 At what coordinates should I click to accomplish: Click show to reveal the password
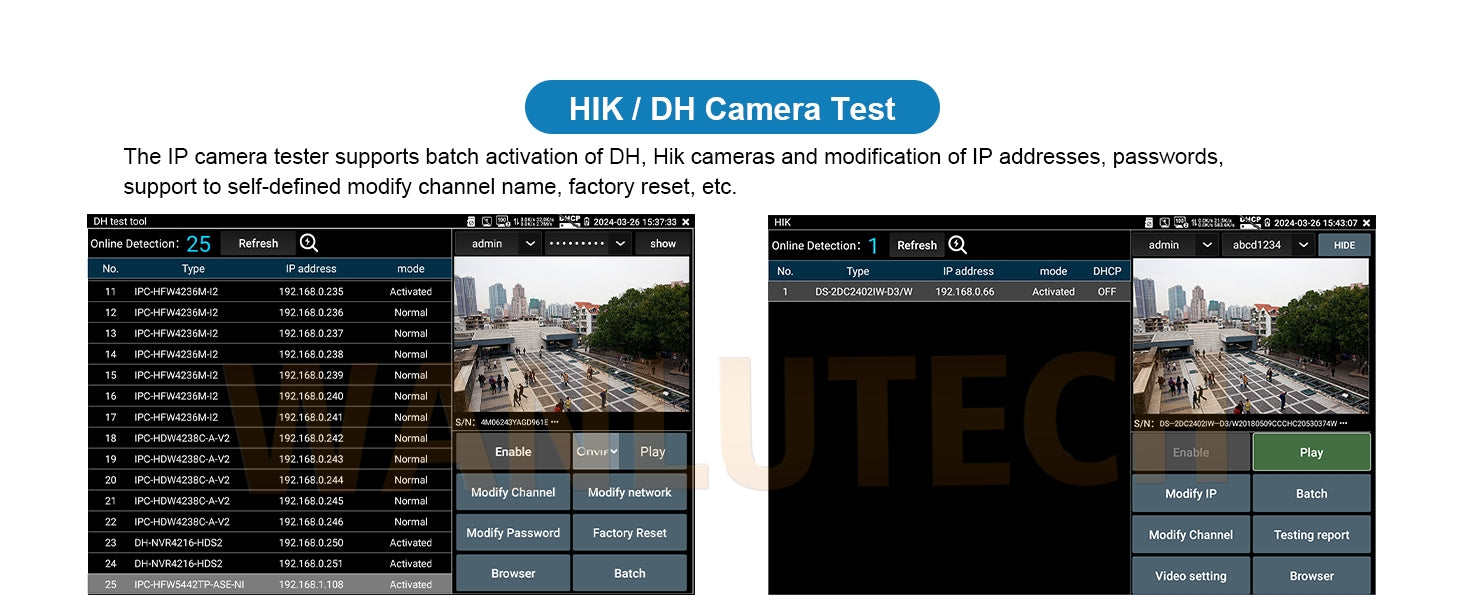pyautogui.click(x=663, y=243)
